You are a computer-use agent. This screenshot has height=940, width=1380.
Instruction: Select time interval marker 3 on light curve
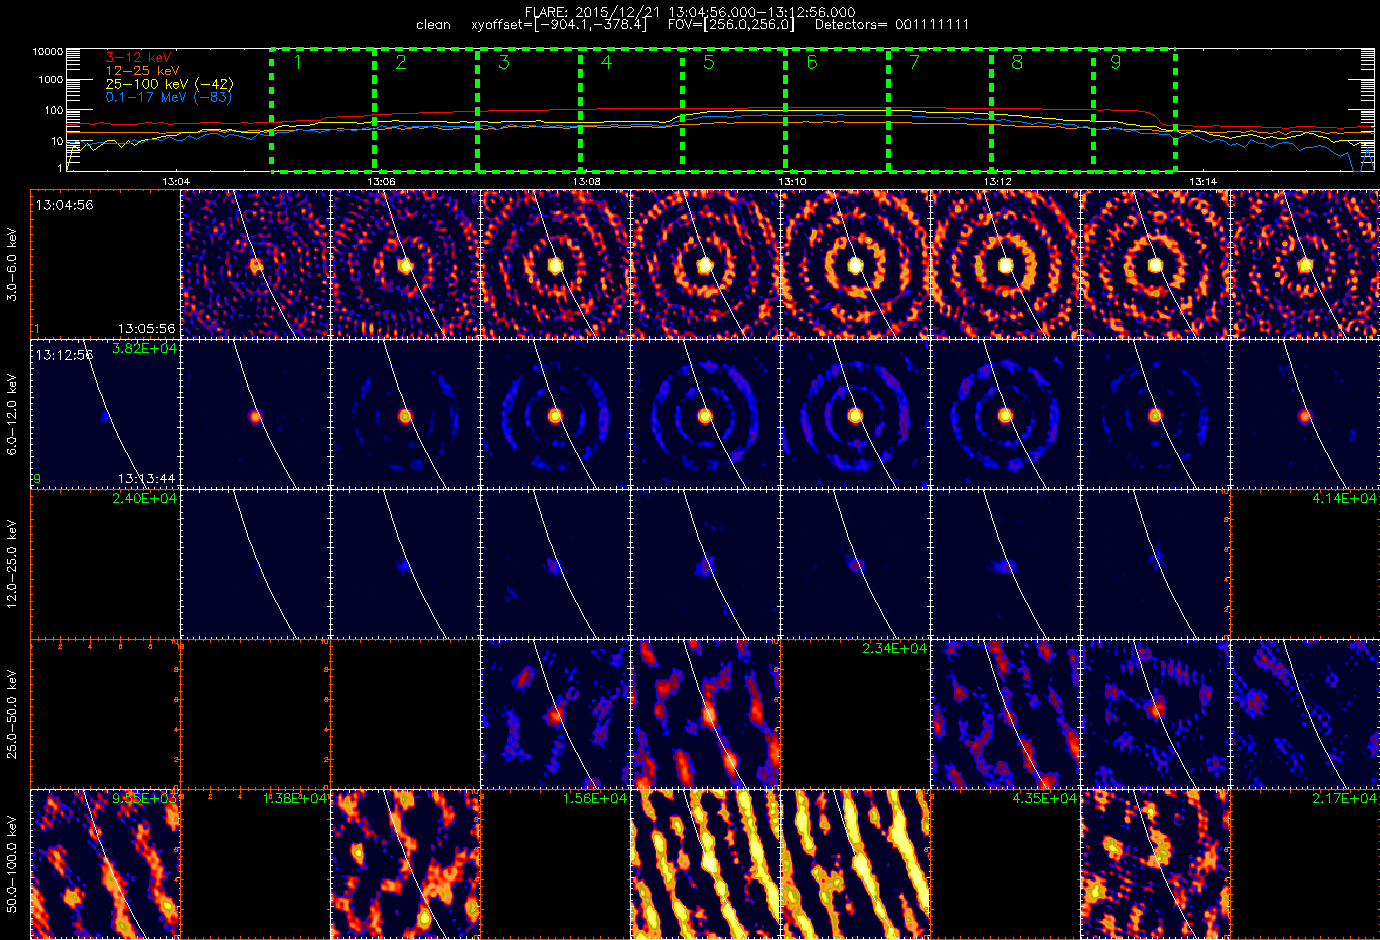[x=504, y=62]
